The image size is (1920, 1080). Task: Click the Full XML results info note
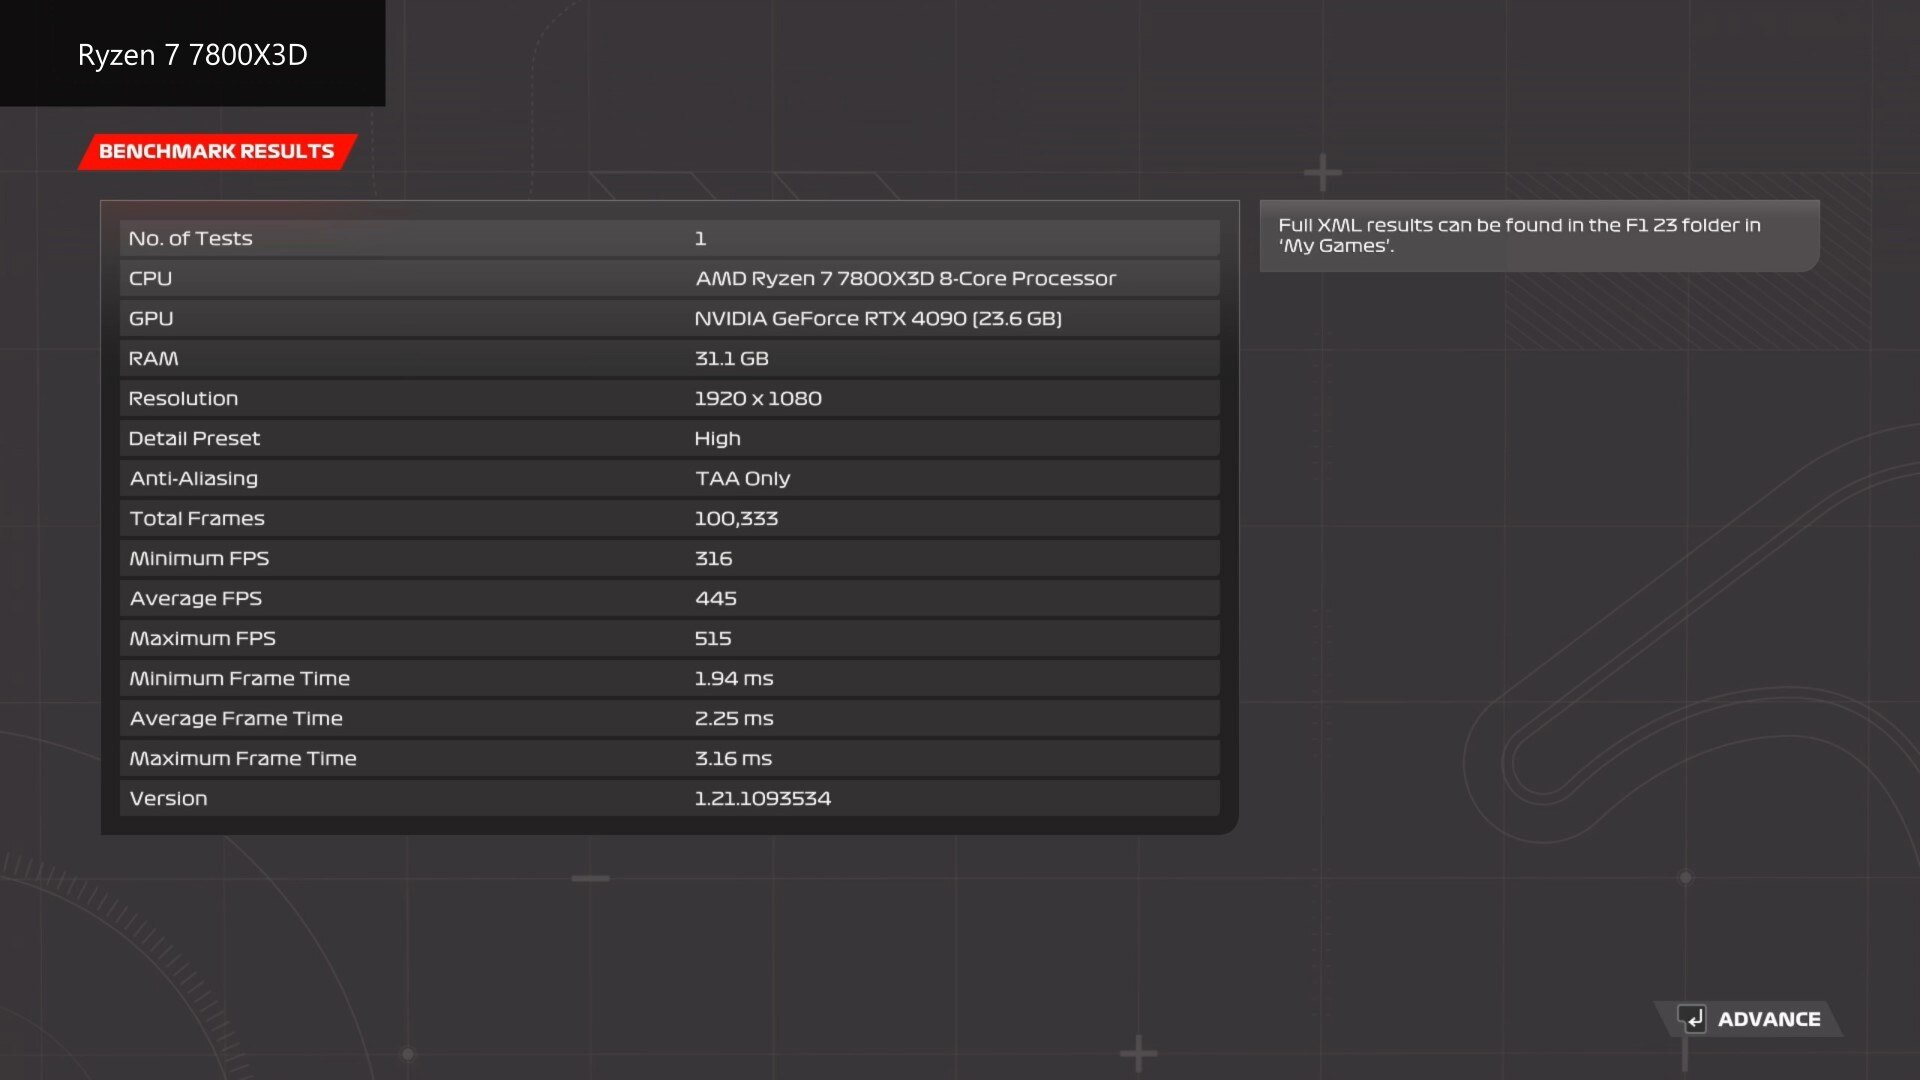pos(1539,236)
